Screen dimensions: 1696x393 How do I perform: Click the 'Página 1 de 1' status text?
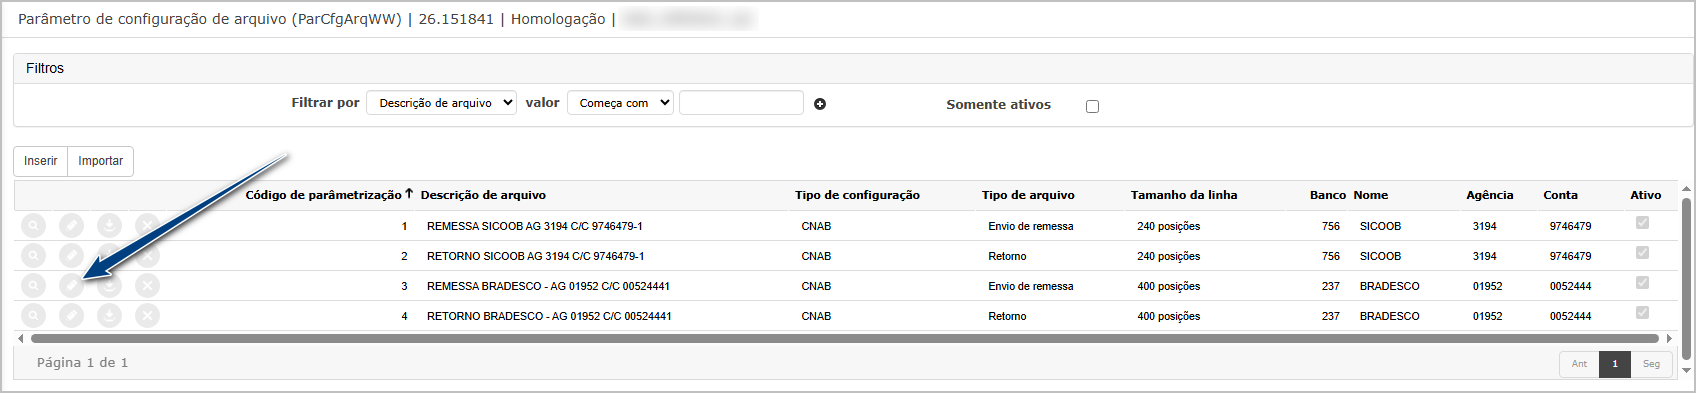pyautogui.click(x=82, y=362)
